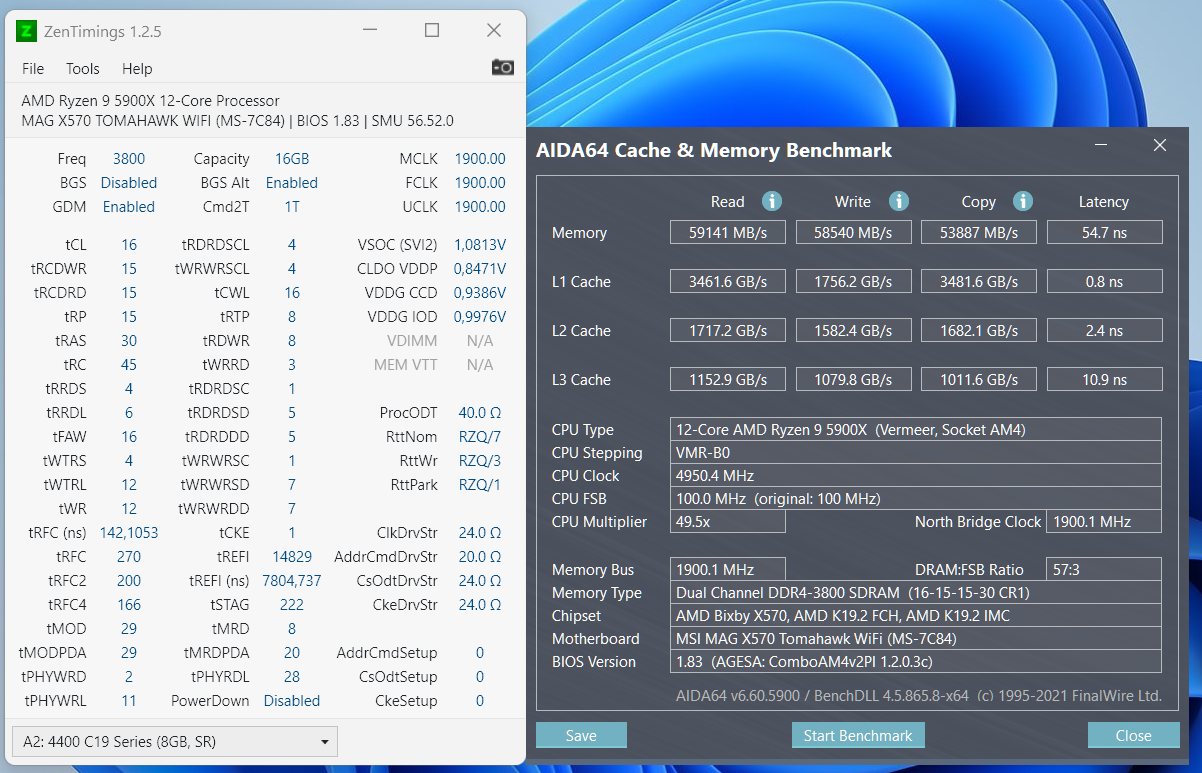Screen dimensions: 1202x773
Task: Click the MCLK value 1900.00
Action: pyautogui.click(x=480, y=158)
